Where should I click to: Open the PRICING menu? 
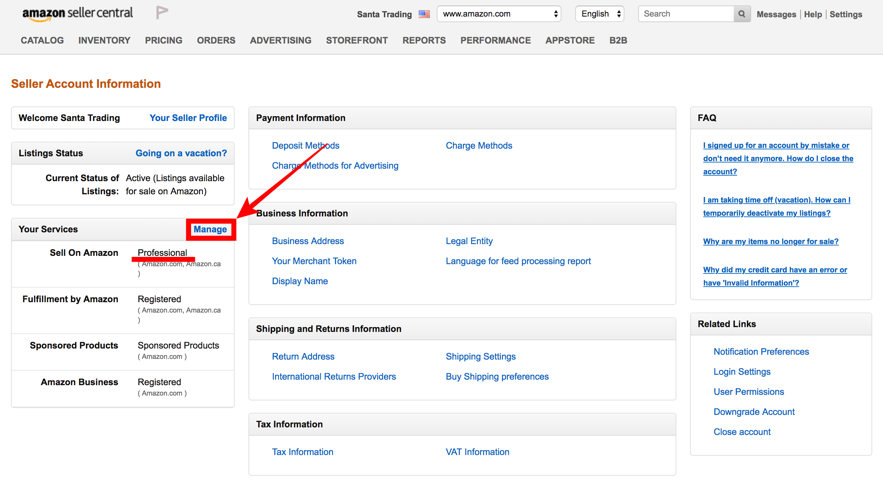click(x=164, y=41)
